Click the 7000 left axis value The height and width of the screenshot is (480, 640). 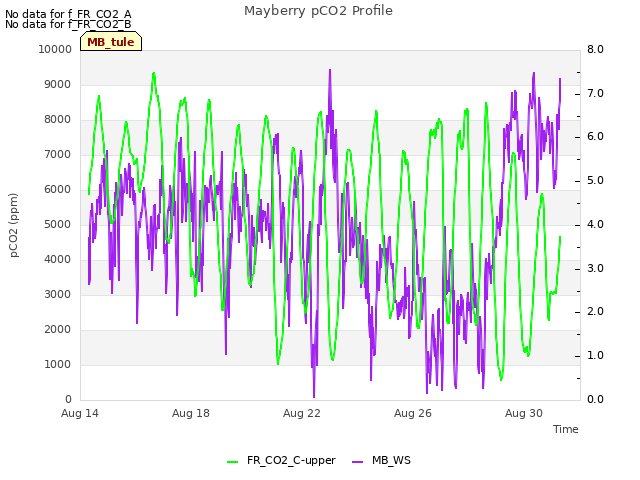(x=58, y=155)
